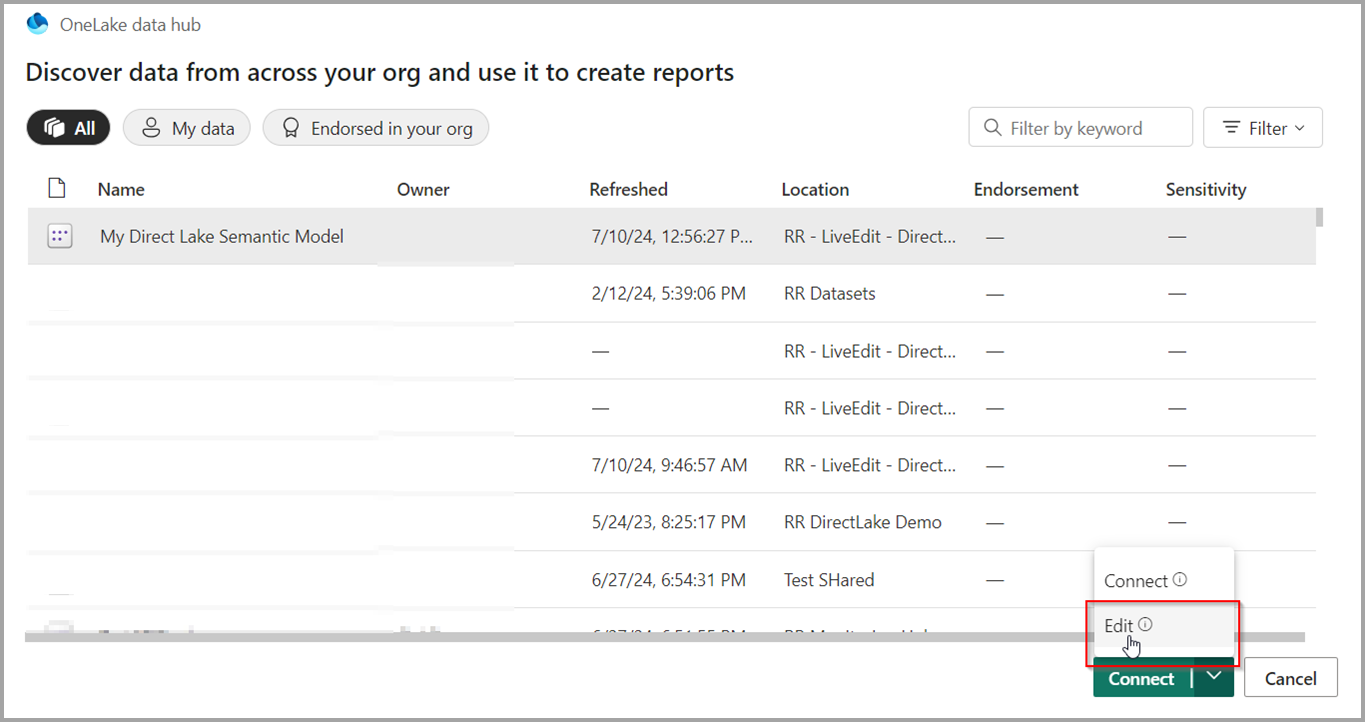Click the horizontal scrollbar below the table
This screenshot has height=722, width=1365.
pos(665,637)
